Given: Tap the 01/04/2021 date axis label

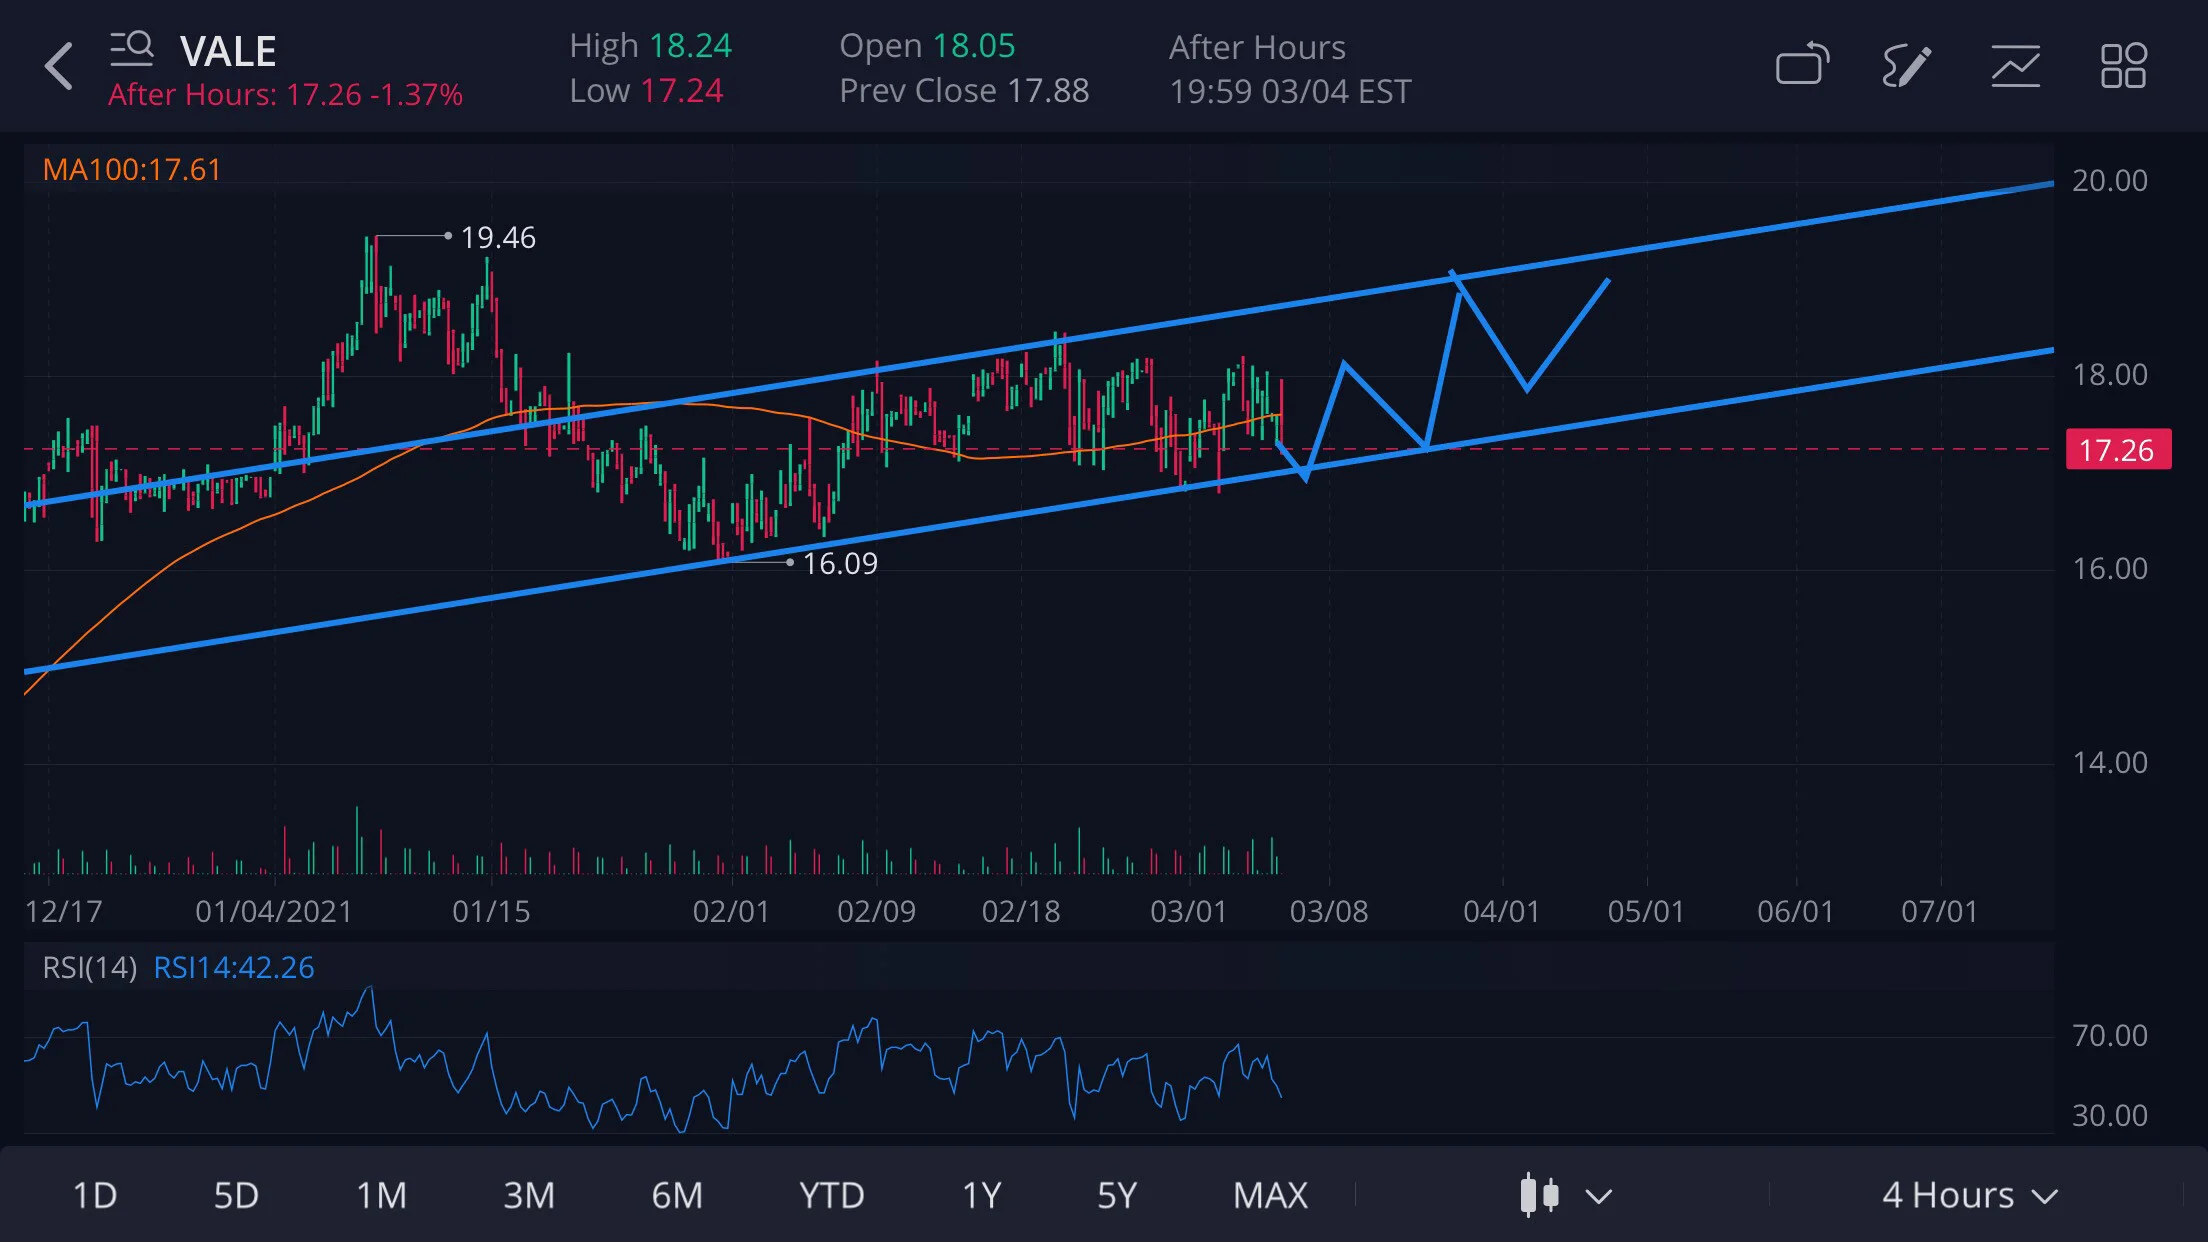Looking at the screenshot, I should point(273,911).
